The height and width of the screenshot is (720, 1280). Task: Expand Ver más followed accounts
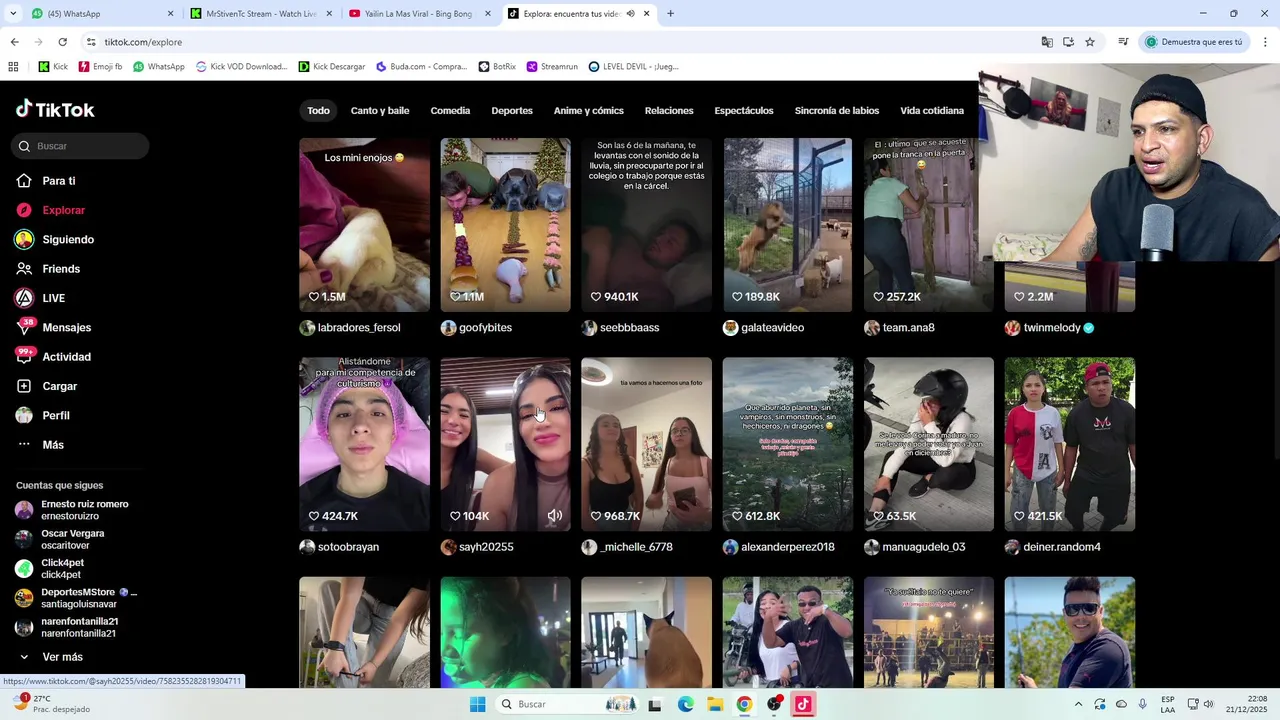click(62, 657)
